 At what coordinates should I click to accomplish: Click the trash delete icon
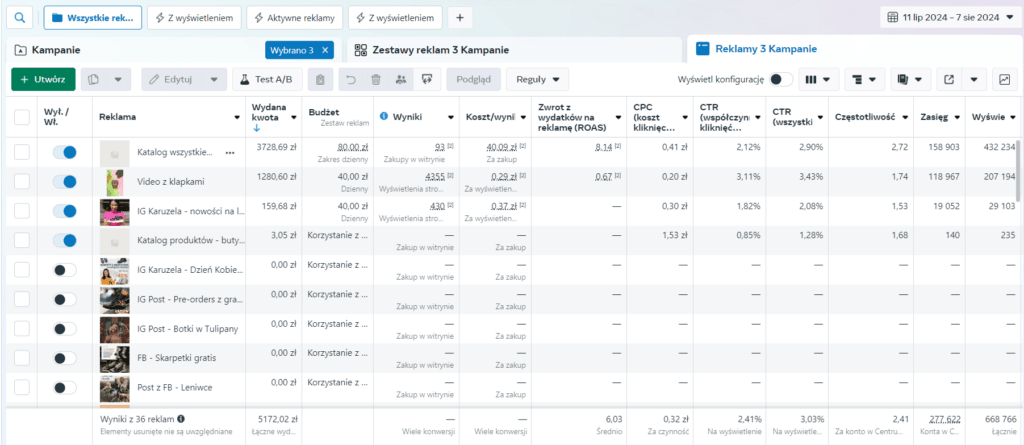(x=376, y=79)
